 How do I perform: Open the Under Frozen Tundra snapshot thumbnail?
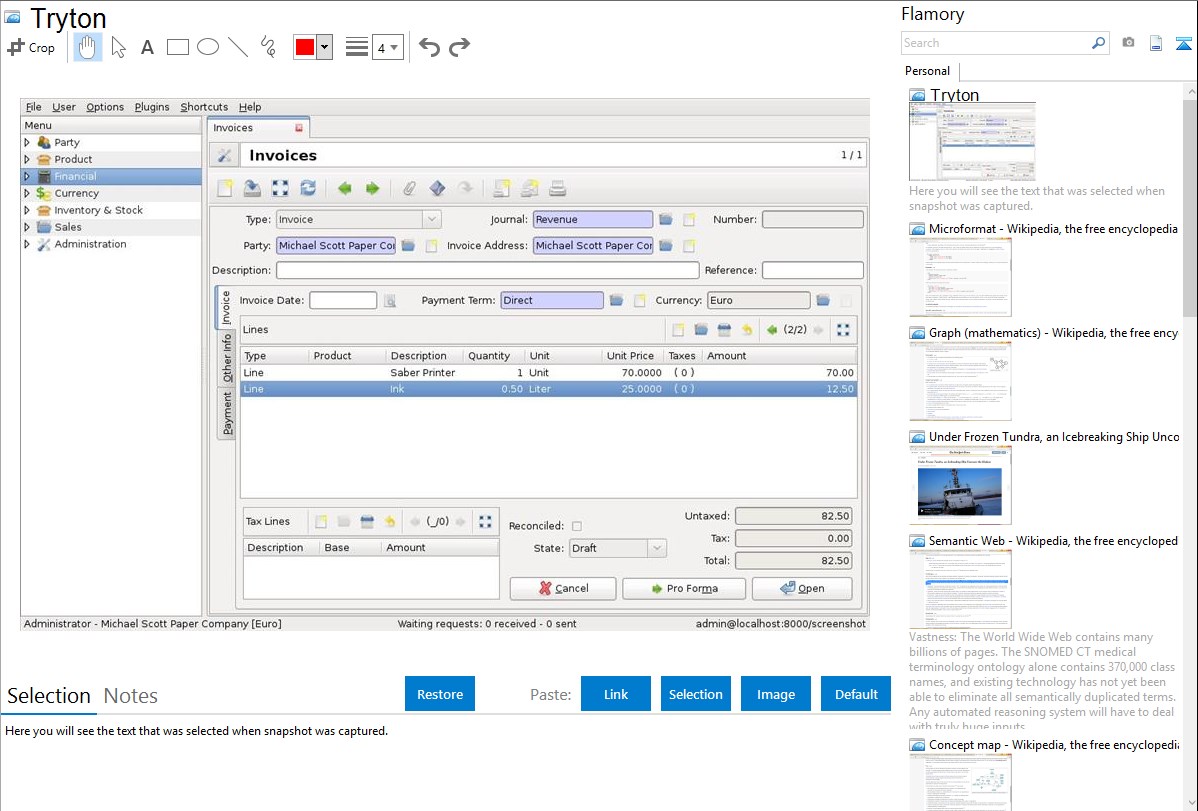tap(960, 485)
